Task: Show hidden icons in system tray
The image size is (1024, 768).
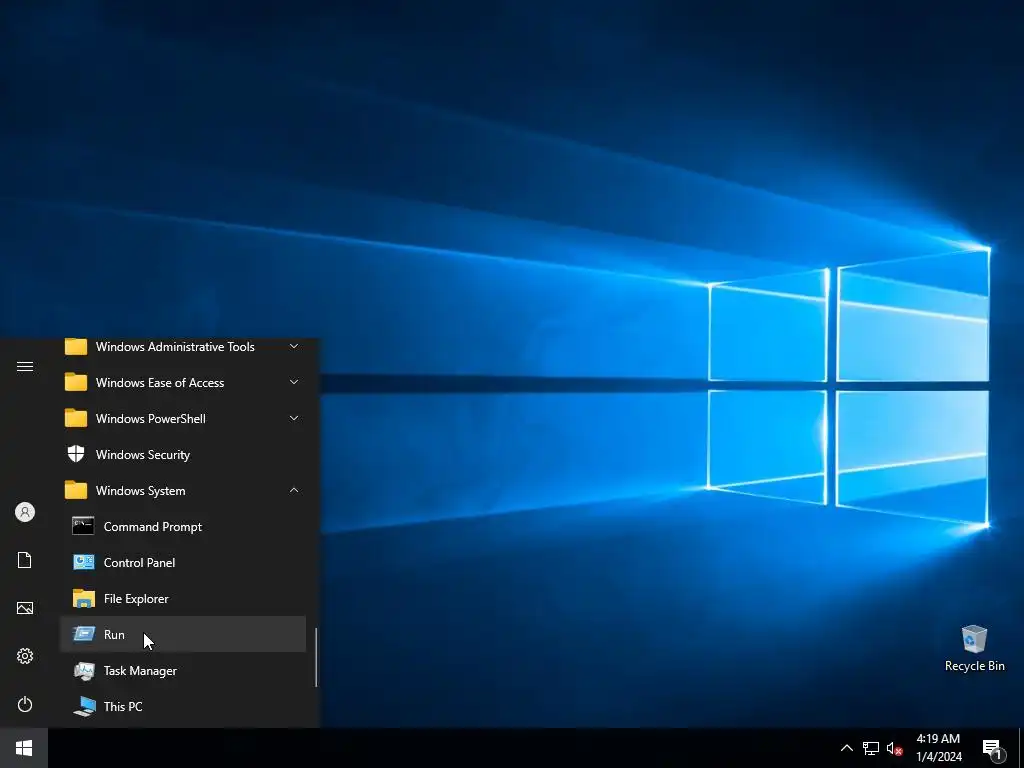Action: pos(846,748)
